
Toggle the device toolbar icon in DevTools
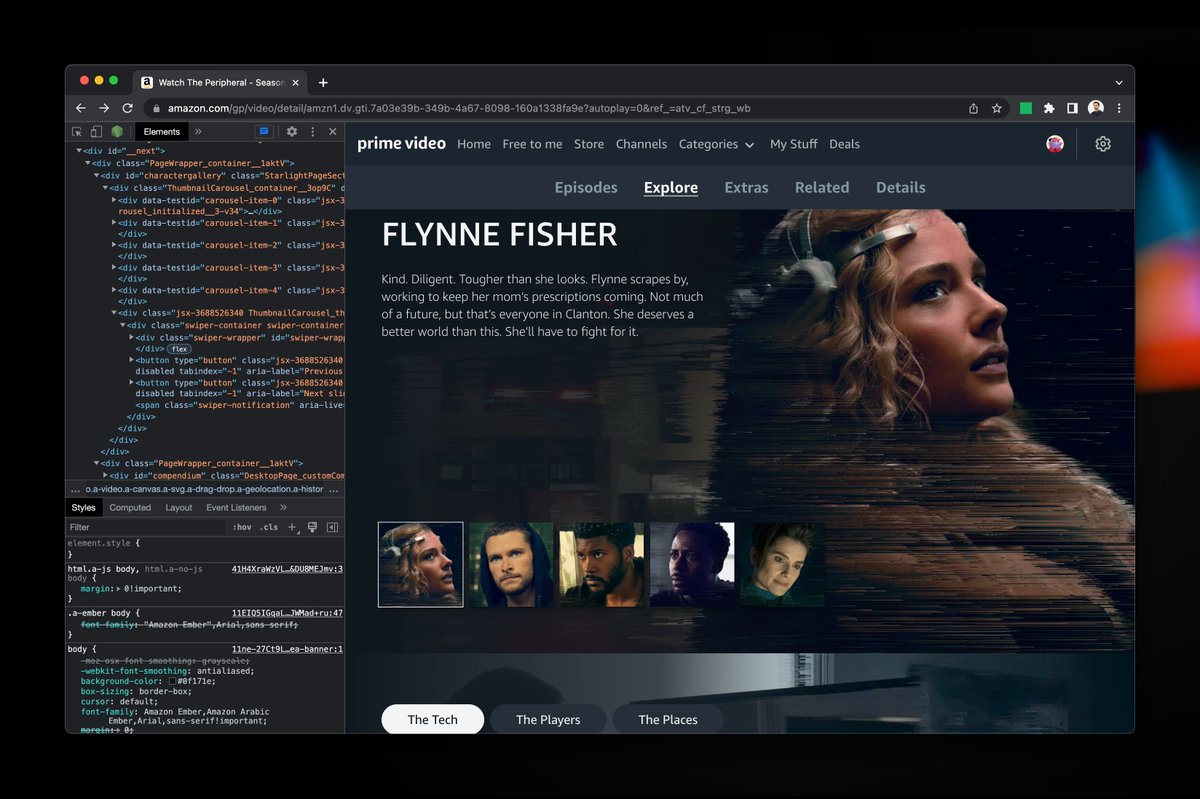click(x=96, y=131)
